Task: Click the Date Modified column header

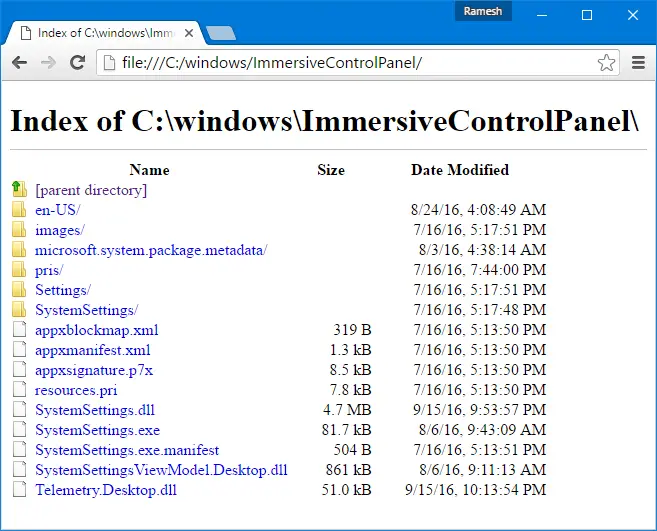Action: (x=460, y=170)
